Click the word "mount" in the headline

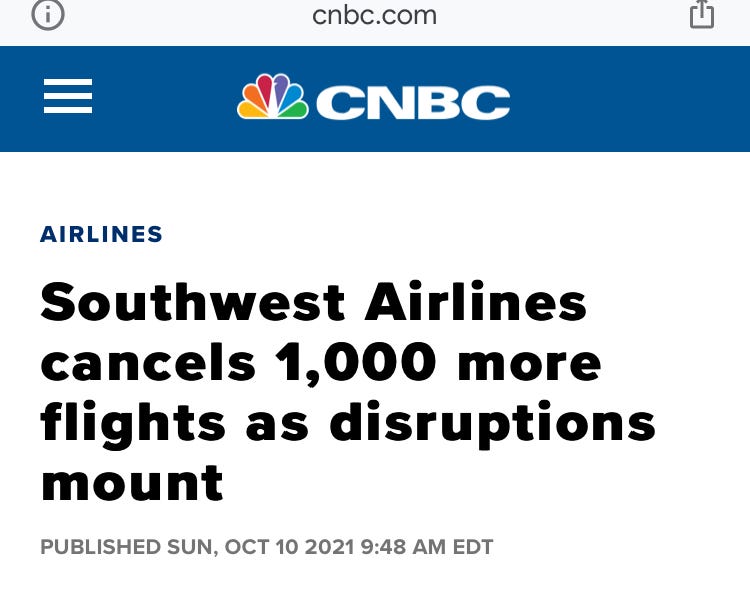tap(132, 482)
